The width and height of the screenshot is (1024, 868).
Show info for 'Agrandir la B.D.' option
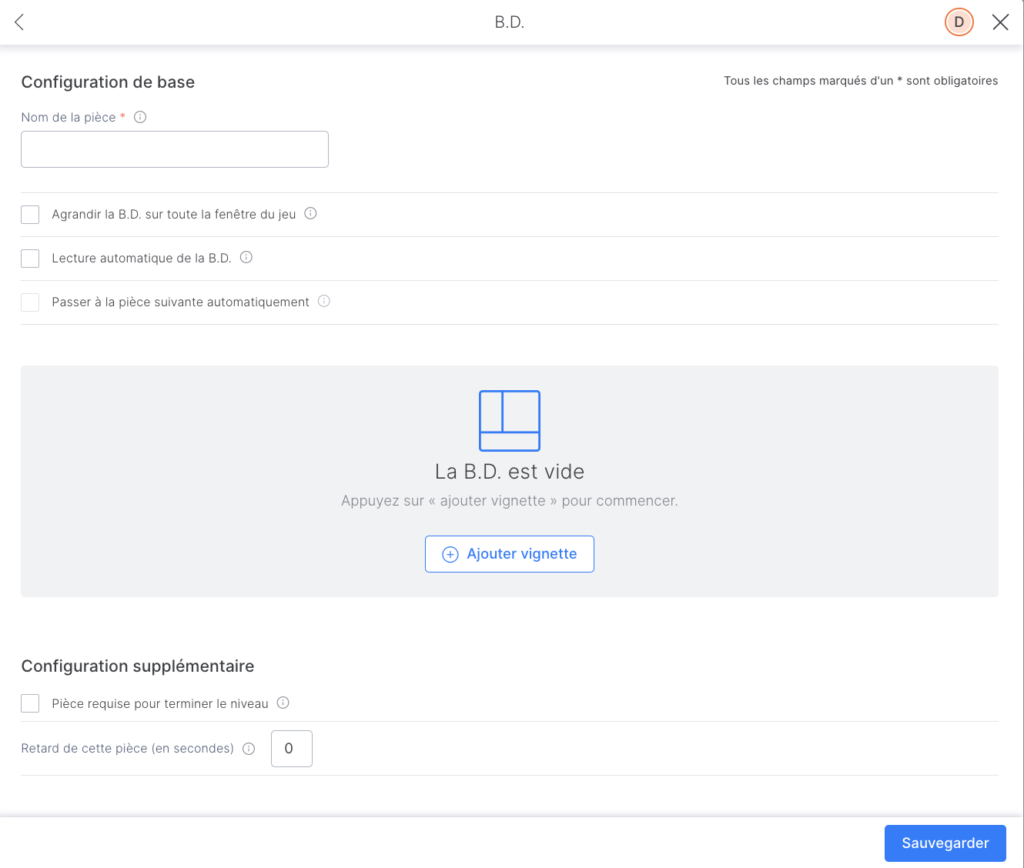click(310, 214)
